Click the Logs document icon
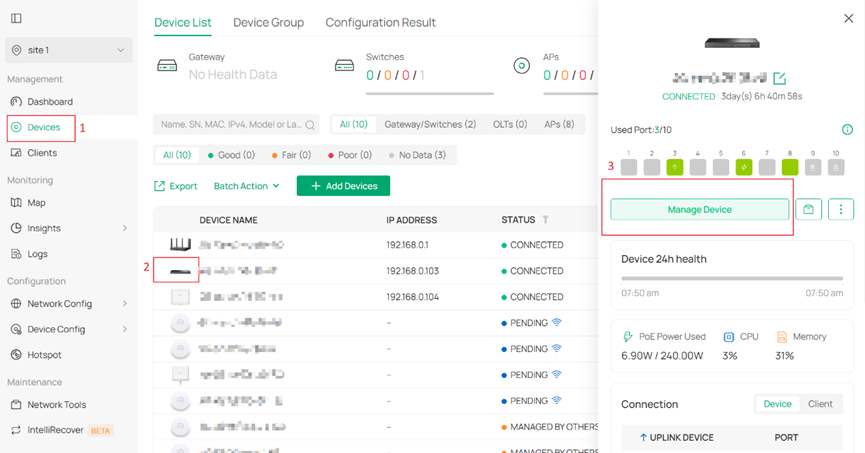This screenshot has height=453, width=865. pos(16,254)
